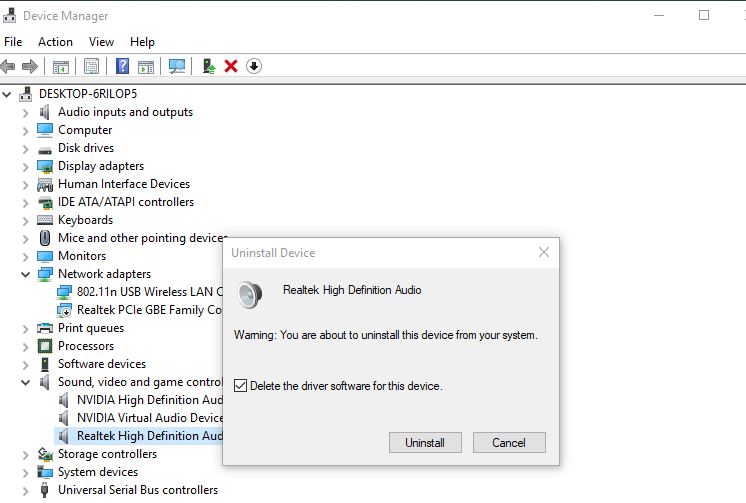Viewport: 746px width, 503px height.
Task: Select Realtek PCIe GBE Family adapter
Action: (x=148, y=310)
